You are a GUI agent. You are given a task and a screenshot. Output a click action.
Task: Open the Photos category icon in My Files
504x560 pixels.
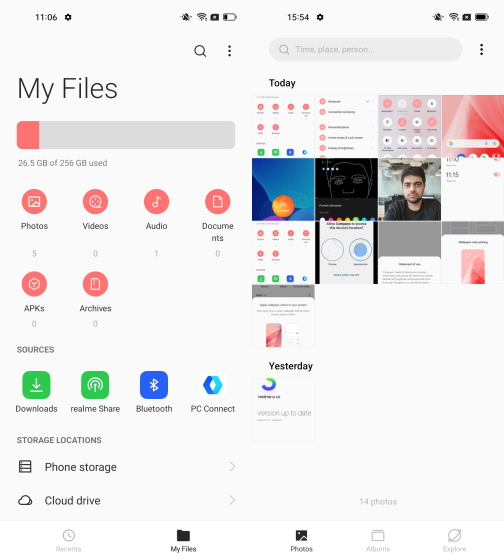coord(34,202)
